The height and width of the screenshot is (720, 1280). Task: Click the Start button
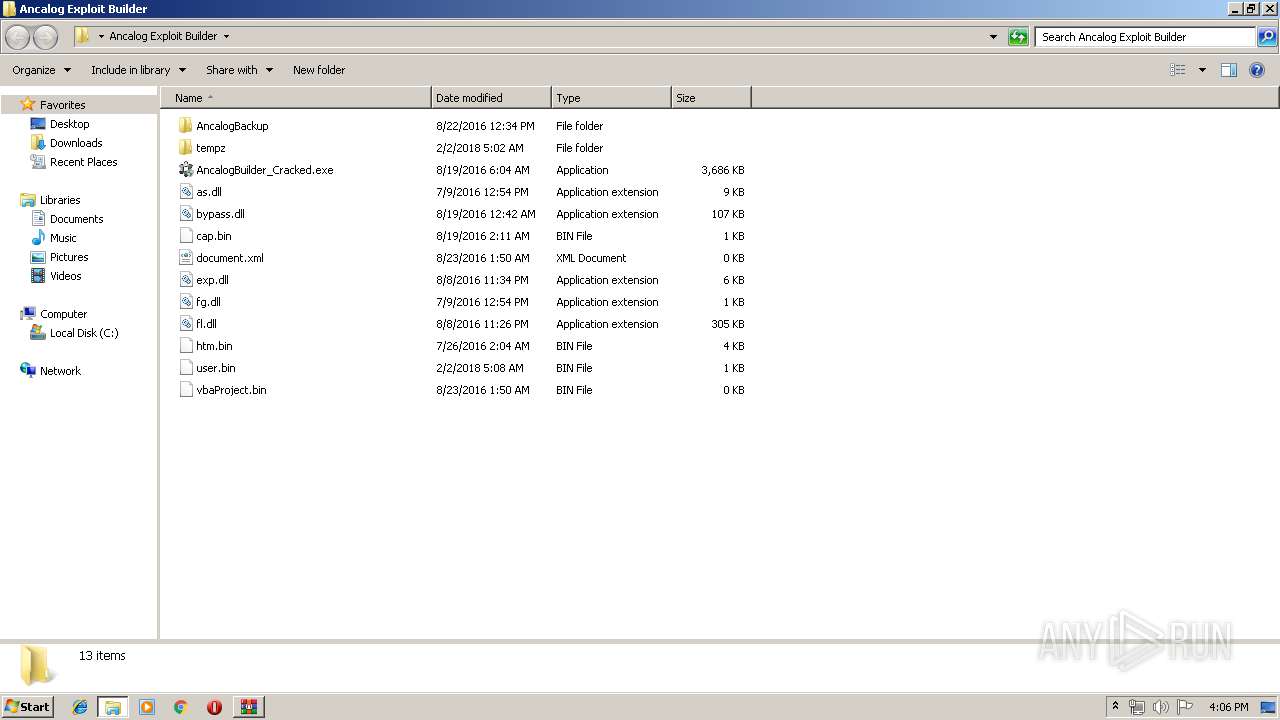tap(28, 707)
